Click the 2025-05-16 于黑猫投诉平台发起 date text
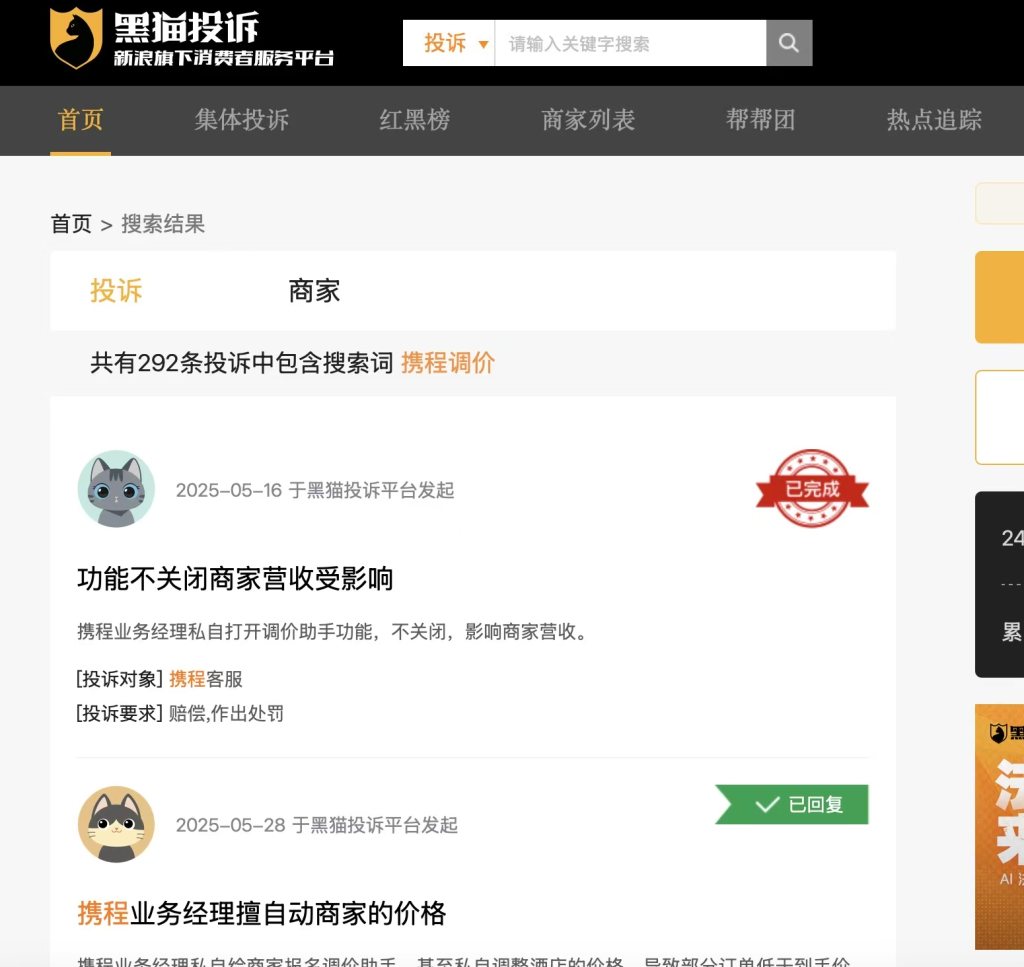Image resolution: width=1024 pixels, height=967 pixels. click(x=315, y=490)
